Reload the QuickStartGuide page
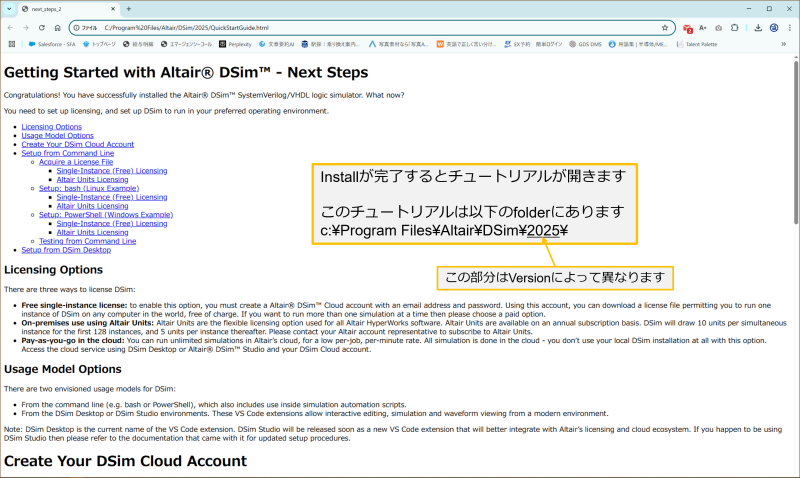800x478 pixels. [41, 28]
